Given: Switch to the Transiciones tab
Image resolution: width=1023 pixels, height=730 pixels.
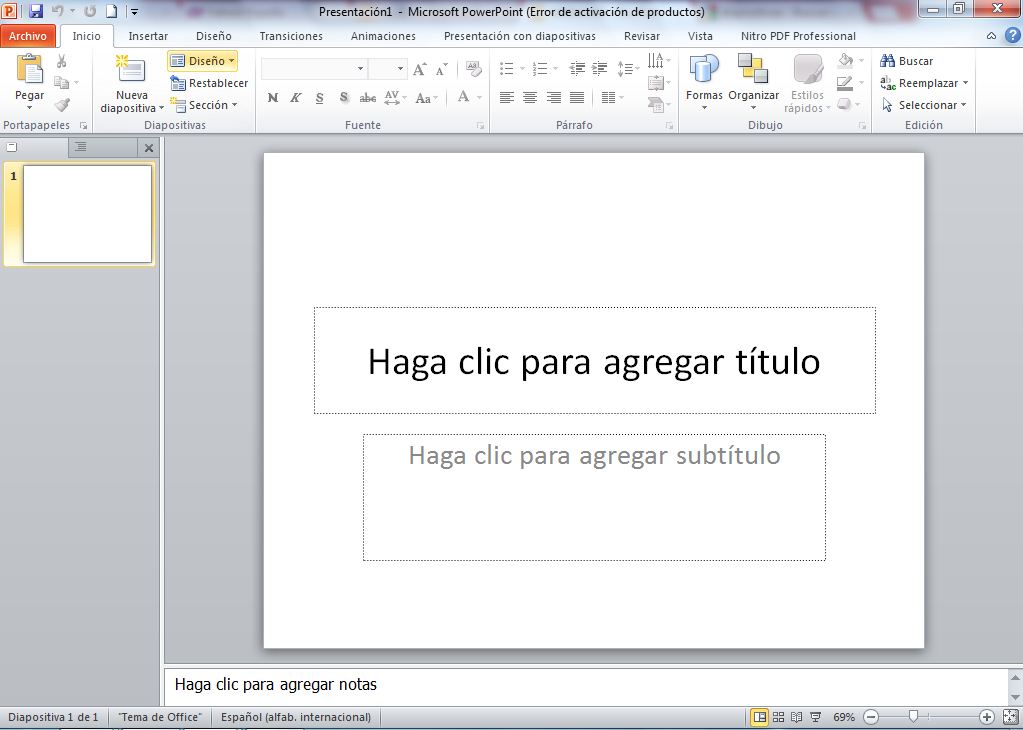Looking at the screenshot, I should click(291, 36).
